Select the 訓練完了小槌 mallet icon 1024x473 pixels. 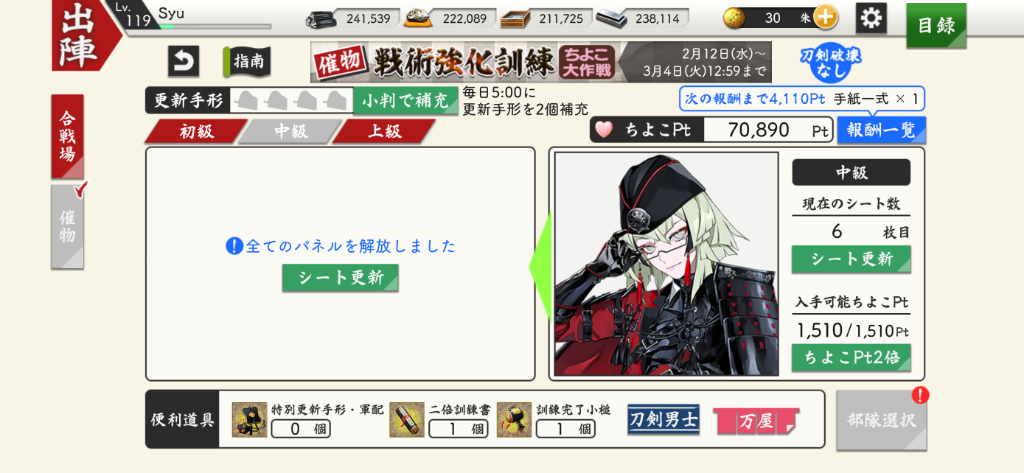pos(514,419)
